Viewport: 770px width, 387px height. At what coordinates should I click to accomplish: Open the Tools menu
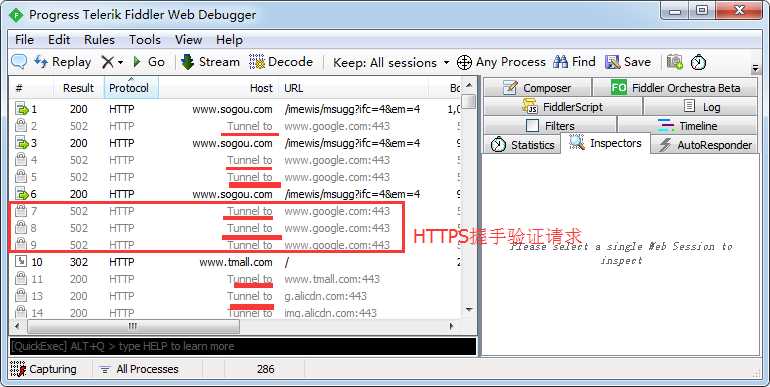[145, 40]
